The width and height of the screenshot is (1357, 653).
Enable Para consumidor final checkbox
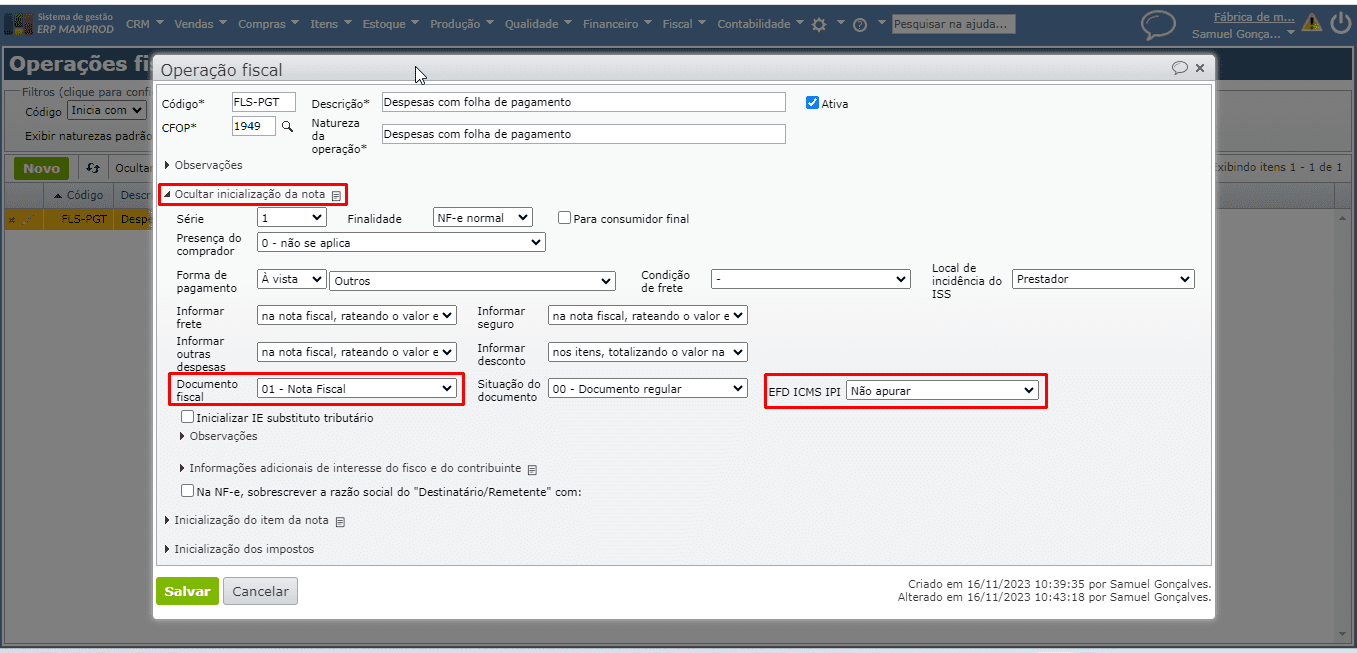coord(564,218)
